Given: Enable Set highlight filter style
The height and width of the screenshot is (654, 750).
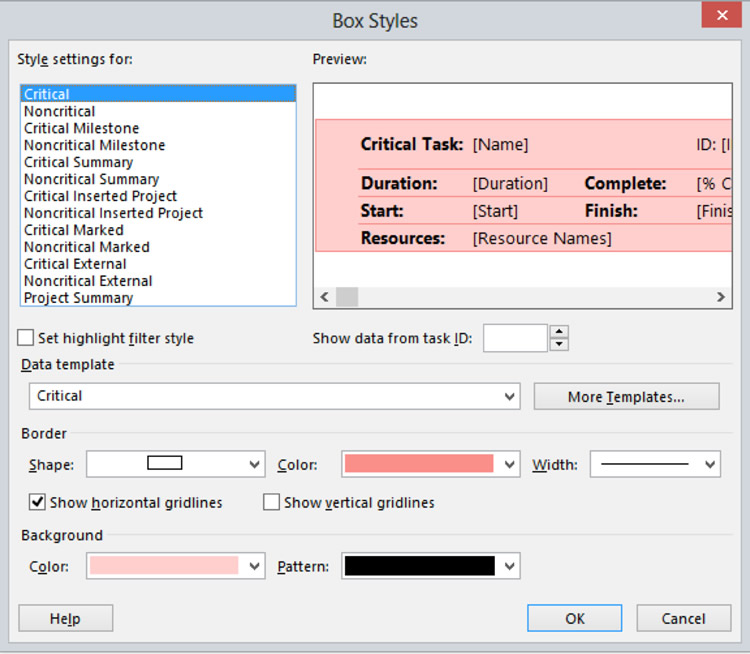Looking at the screenshot, I should pos(25,338).
